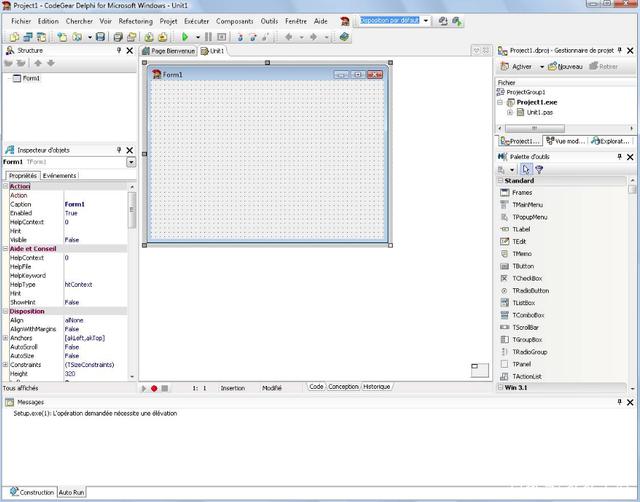Click the Run (green play) toolbar button

point(185,37)
